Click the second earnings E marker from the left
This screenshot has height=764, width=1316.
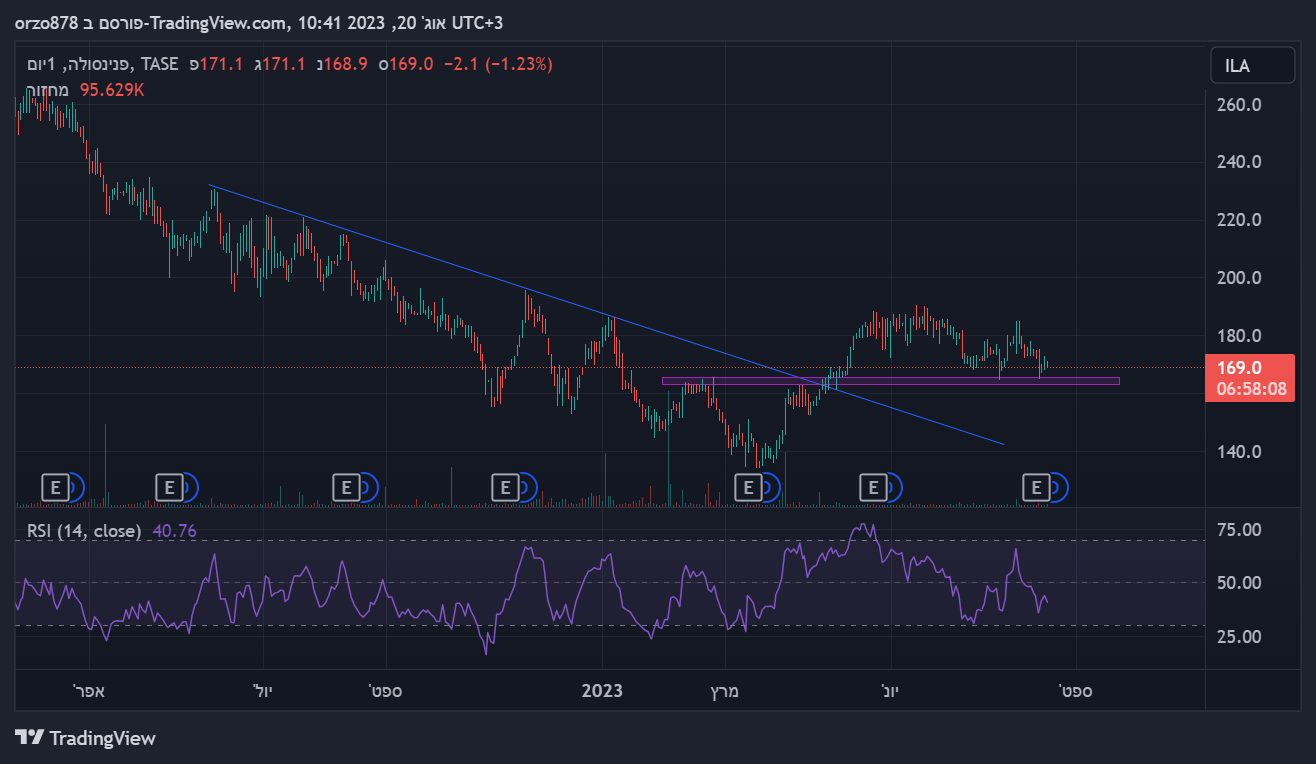170,488
